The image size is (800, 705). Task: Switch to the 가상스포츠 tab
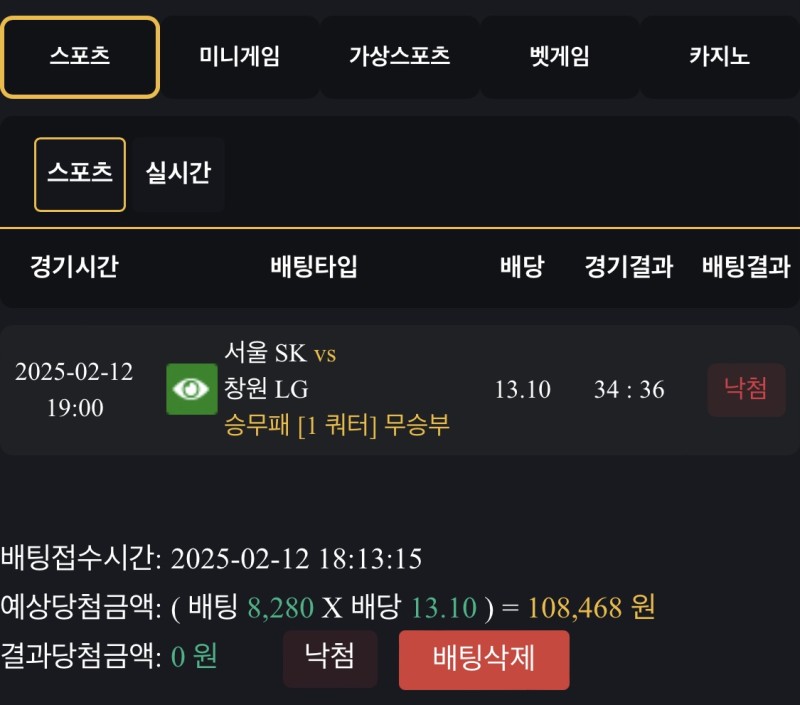pos(399,57)
